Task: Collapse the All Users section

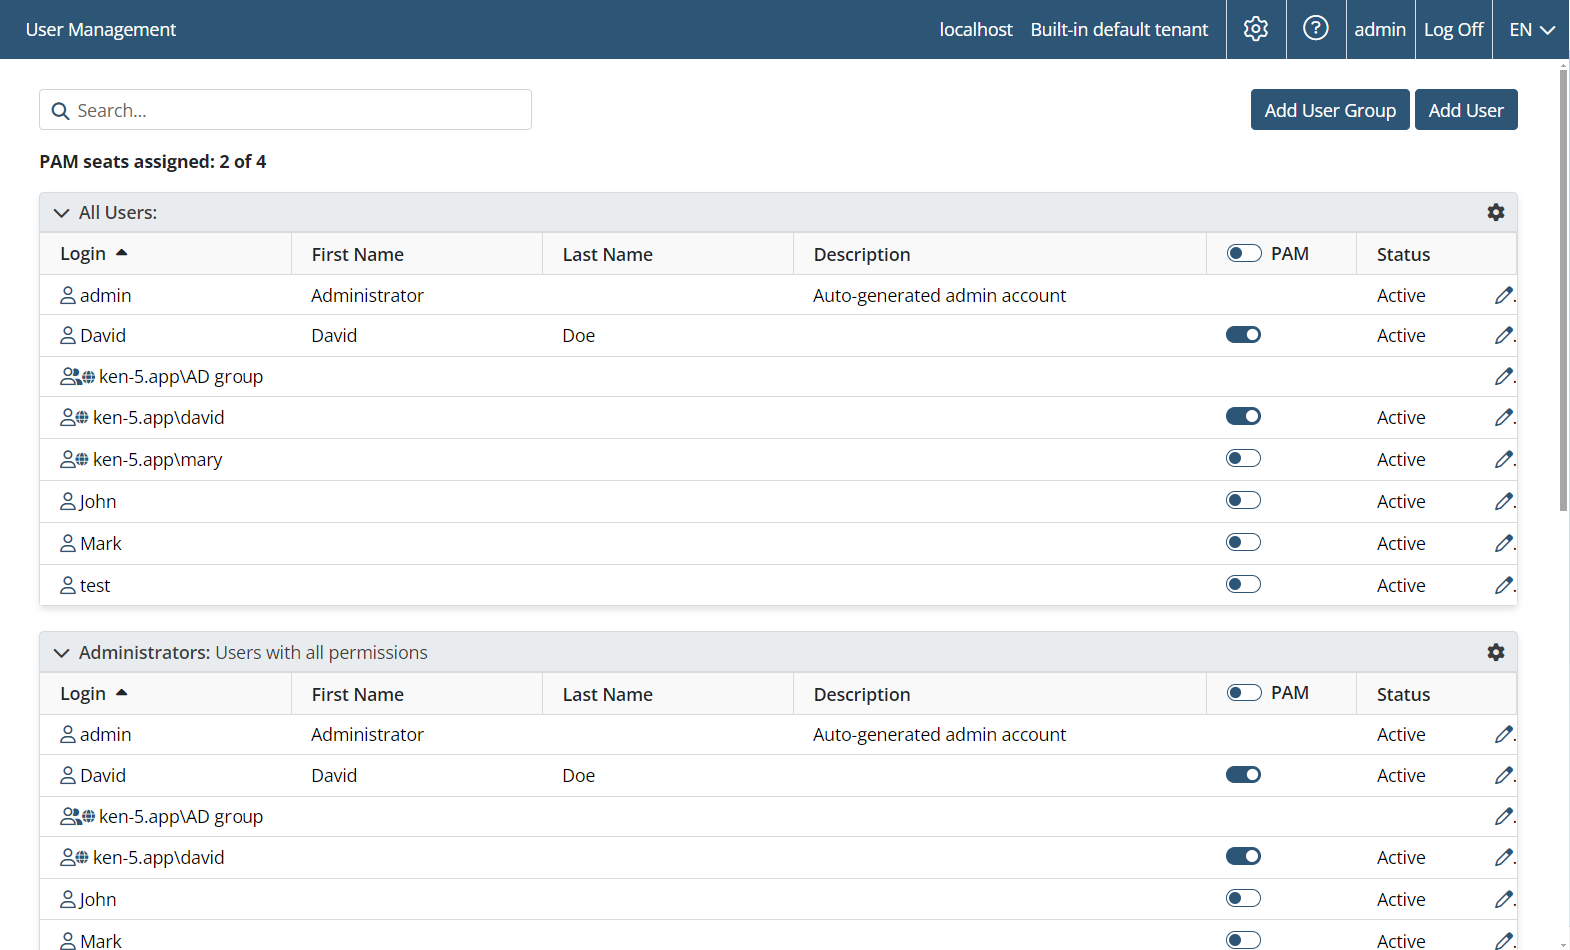Action: click(x=61, y=213)
